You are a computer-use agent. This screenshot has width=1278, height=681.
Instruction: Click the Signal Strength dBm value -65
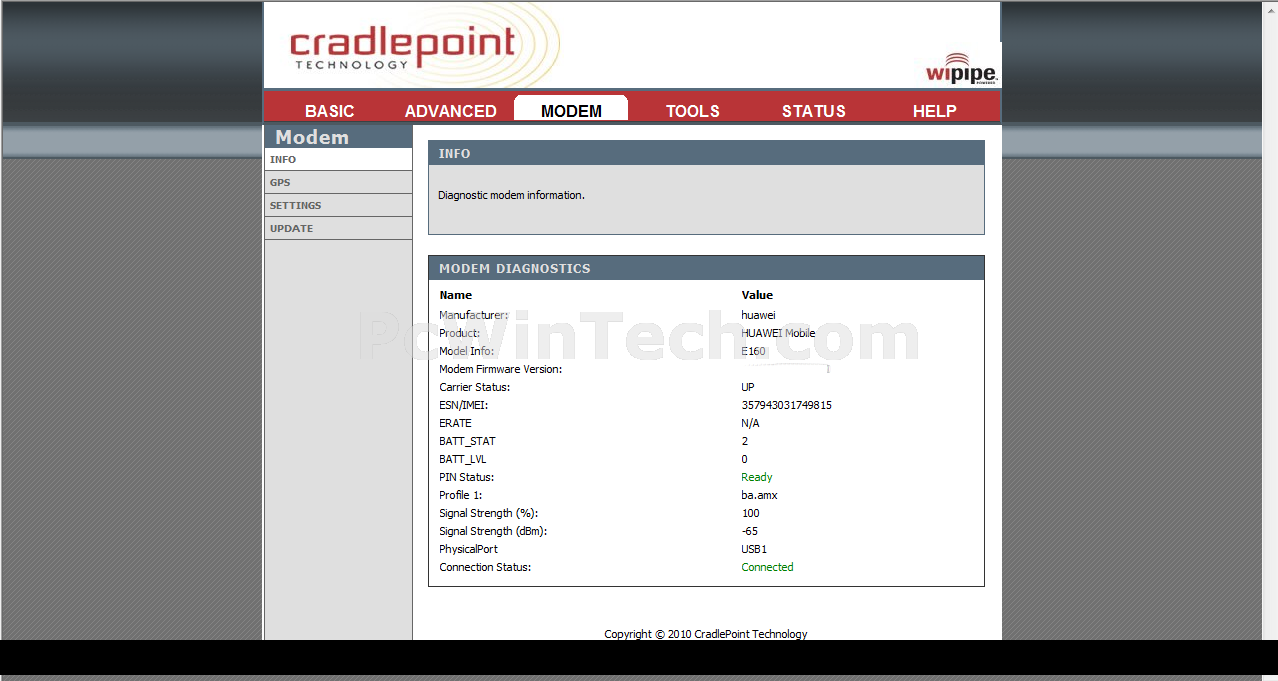[749, 531]
